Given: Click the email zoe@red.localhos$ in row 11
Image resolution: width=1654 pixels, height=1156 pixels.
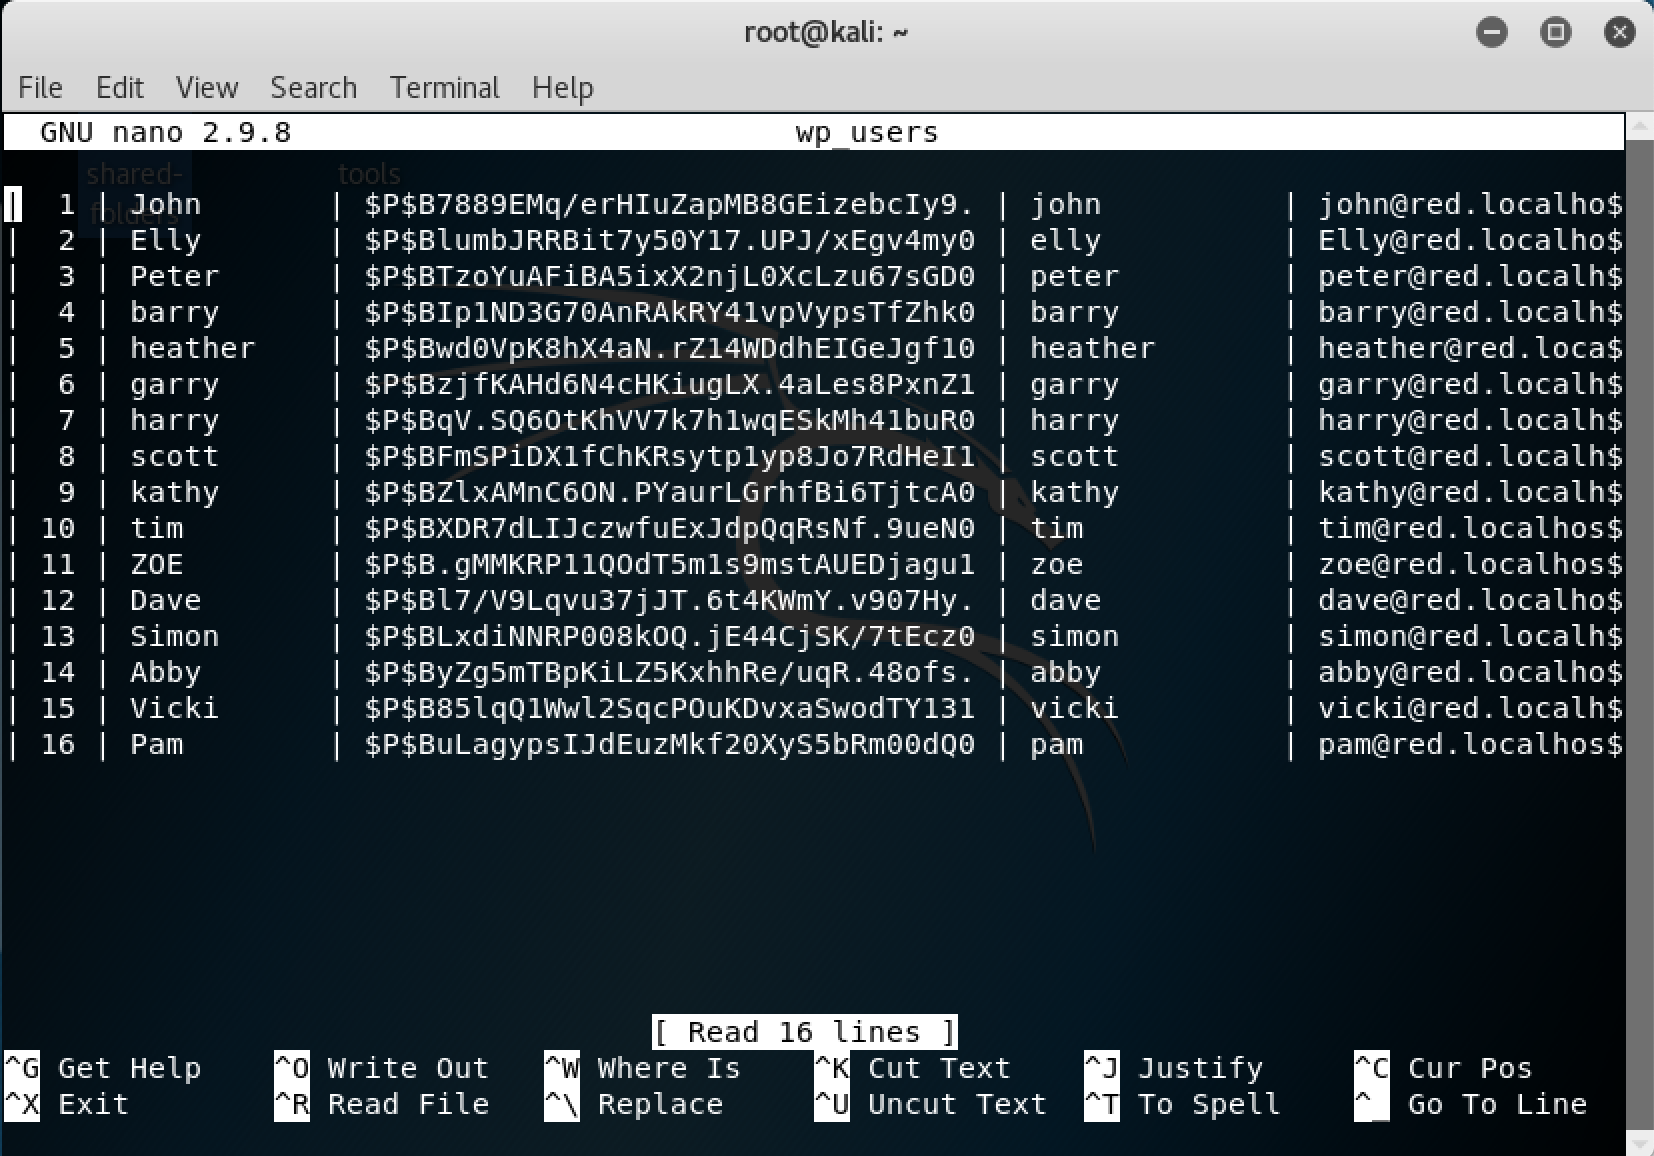Looking at the screenshot, I should 1470,565.
